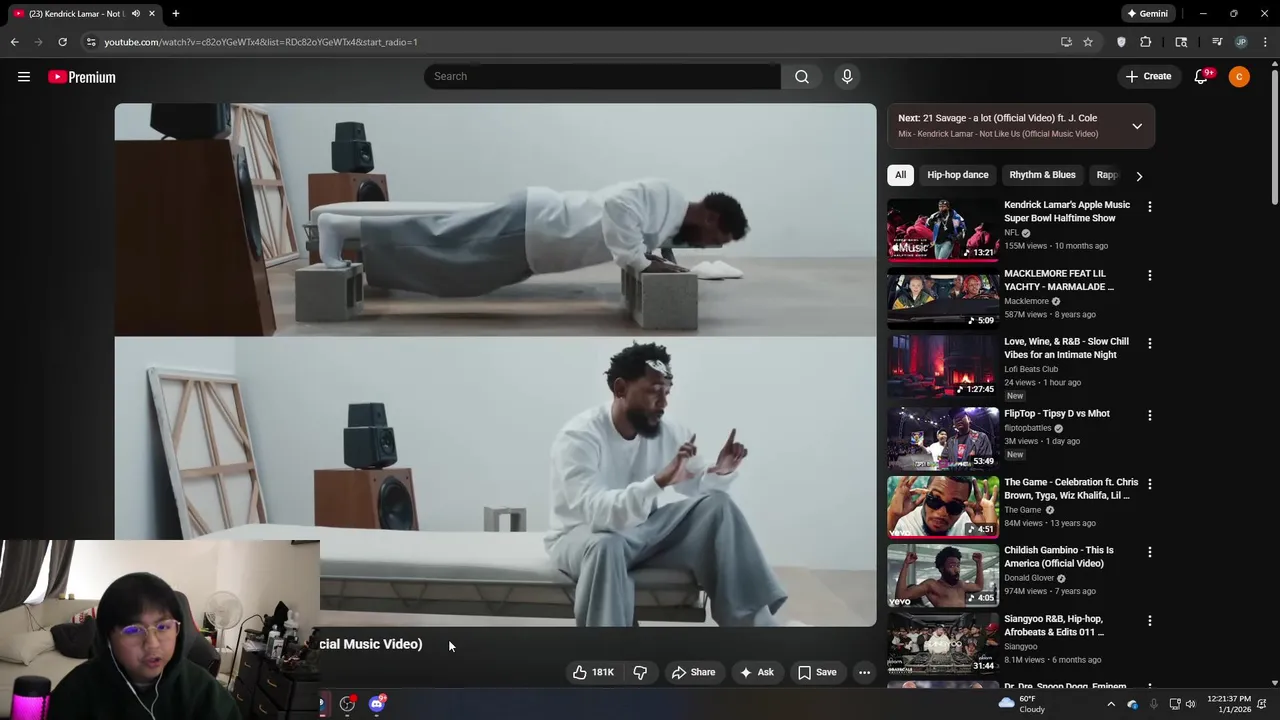Open options for Love, Wine, & R&B video

1150,343
